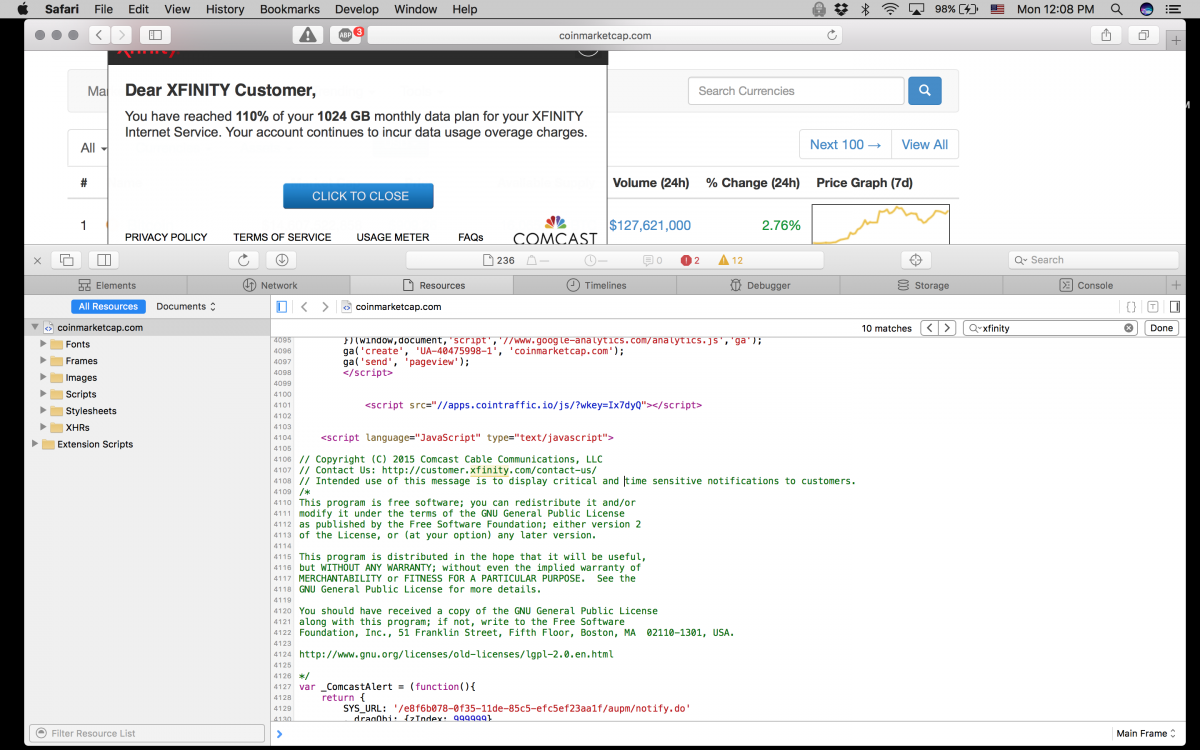Click the blue search magnifier button

pos(925,91)
